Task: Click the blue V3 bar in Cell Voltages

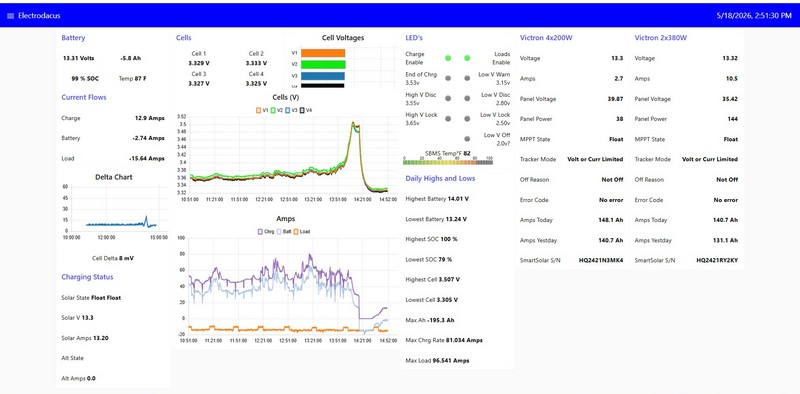Action: point(323,76)
